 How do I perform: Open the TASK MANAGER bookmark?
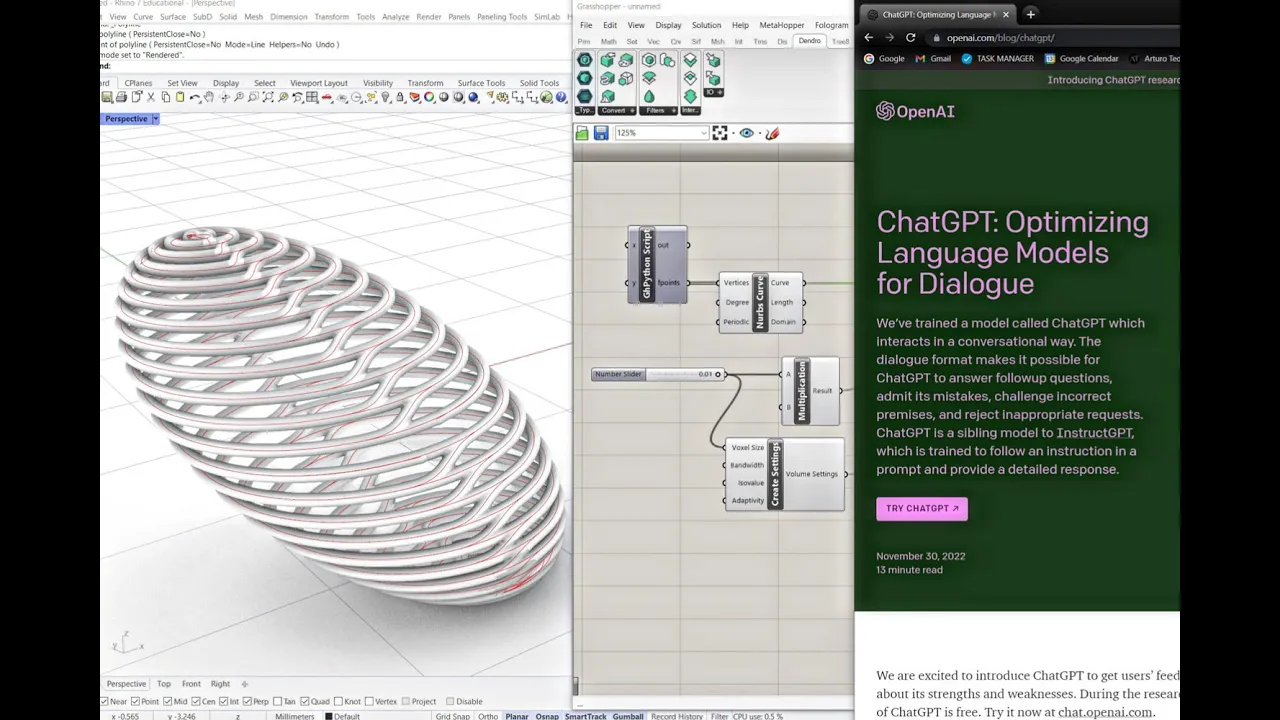point(997,59)
